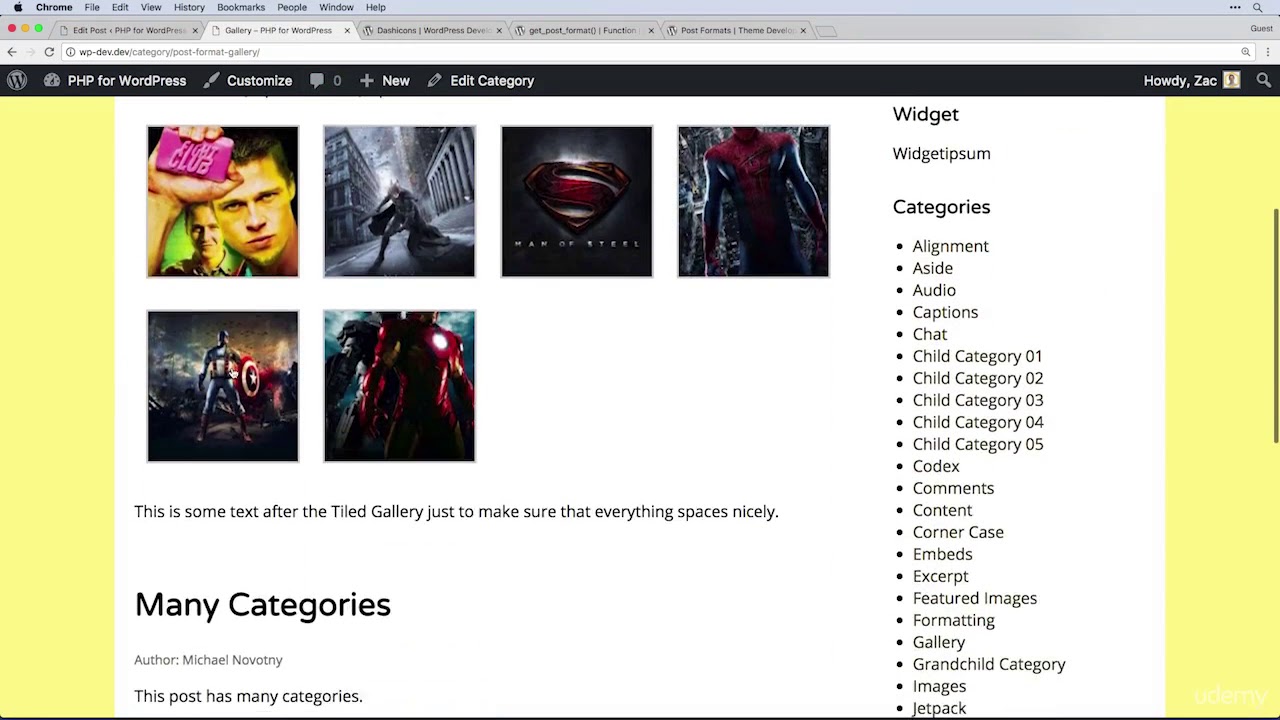The height and width of the screenshot is (720, 1280).
Task: Open the Spider-Man gallery thumbnail
Action: click(x=753, y=201)
